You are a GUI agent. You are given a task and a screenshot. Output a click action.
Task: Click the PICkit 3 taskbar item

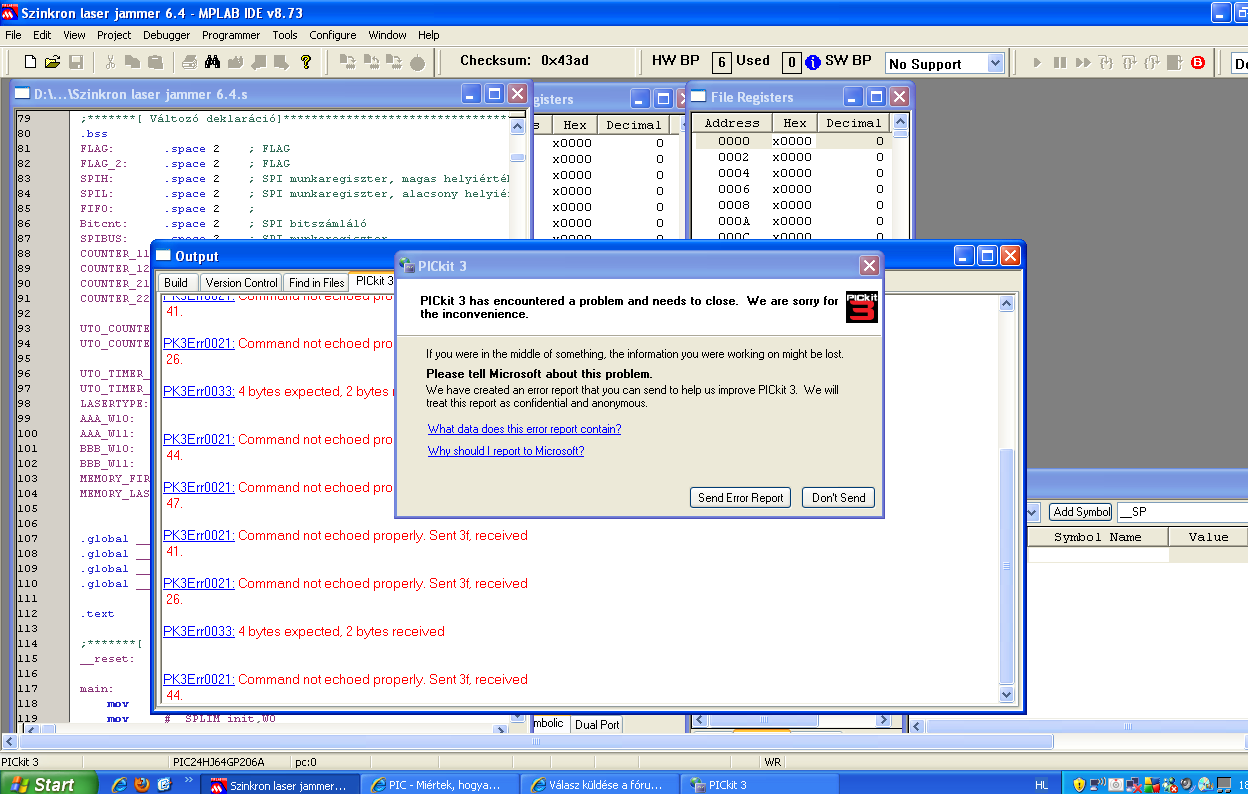[x=760, y=785]
